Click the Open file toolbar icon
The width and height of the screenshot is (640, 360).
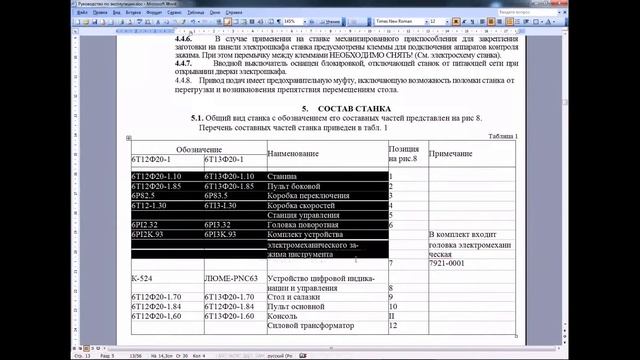tap(86, 22)
